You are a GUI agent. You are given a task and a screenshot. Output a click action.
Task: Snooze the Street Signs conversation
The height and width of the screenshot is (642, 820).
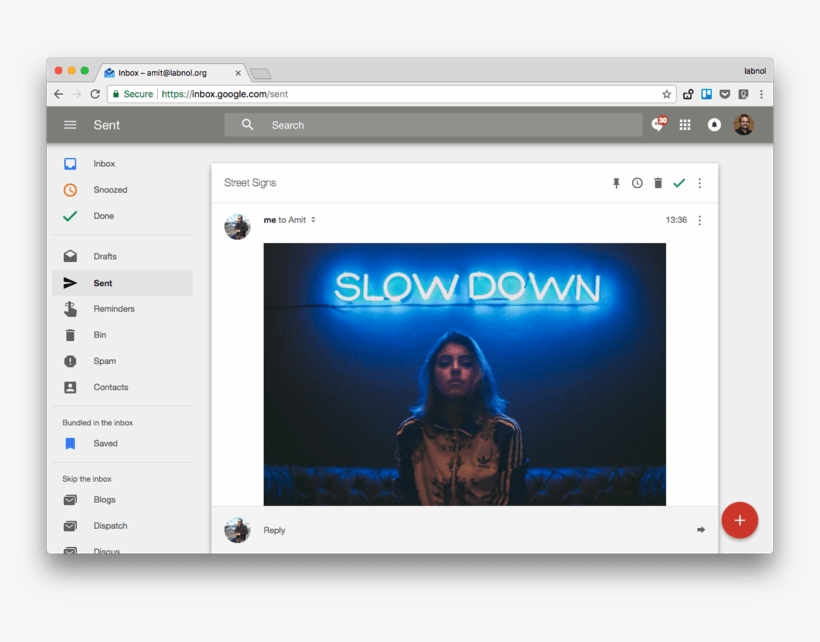pos(637,183)
